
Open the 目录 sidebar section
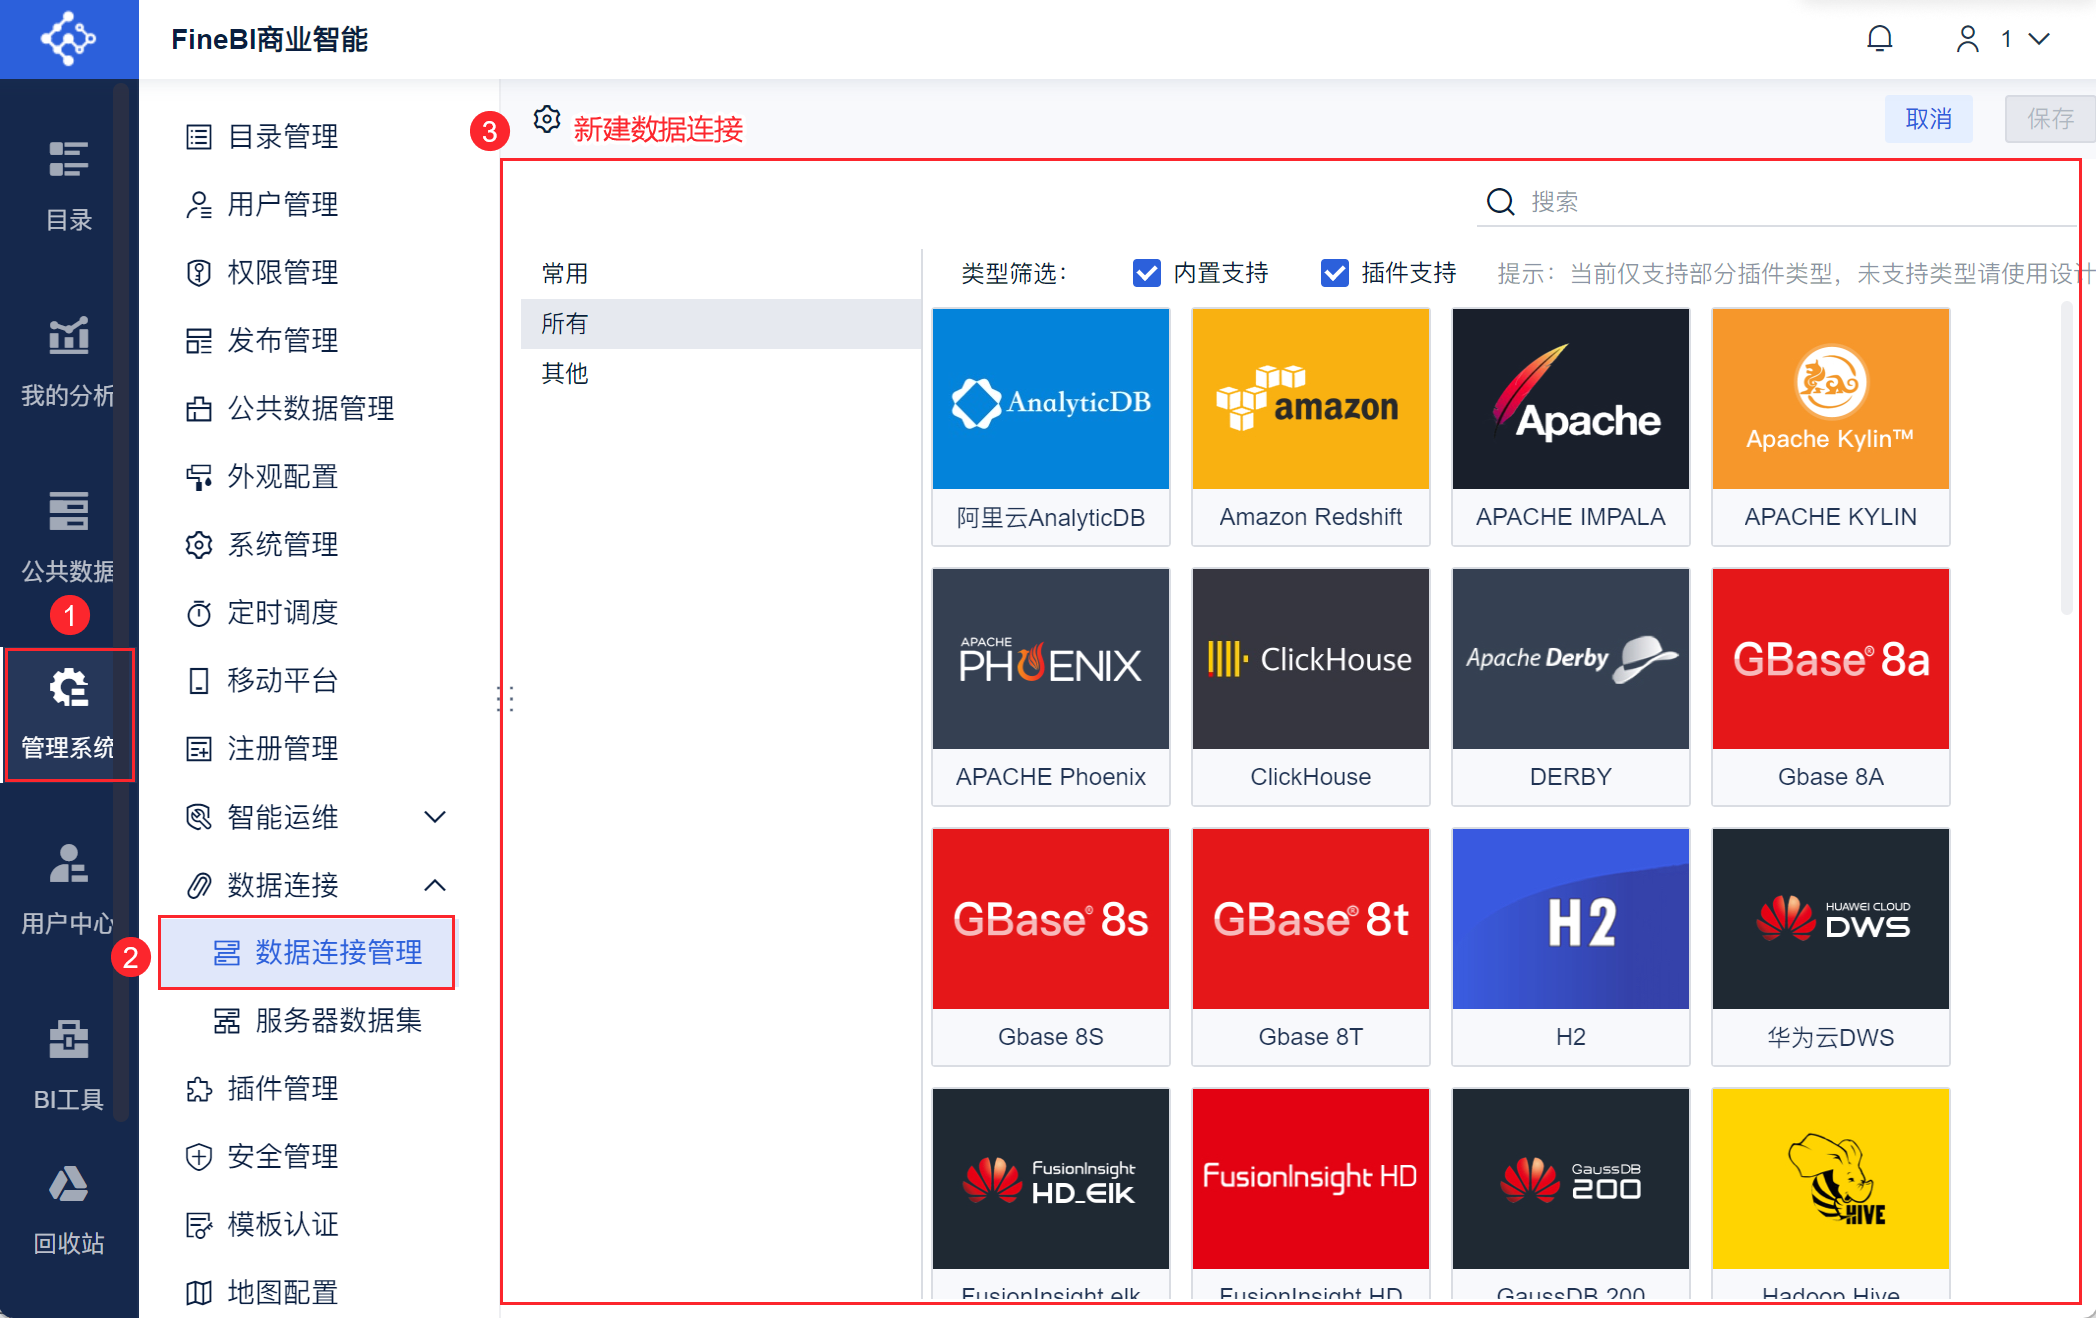[x=68, y=185]
